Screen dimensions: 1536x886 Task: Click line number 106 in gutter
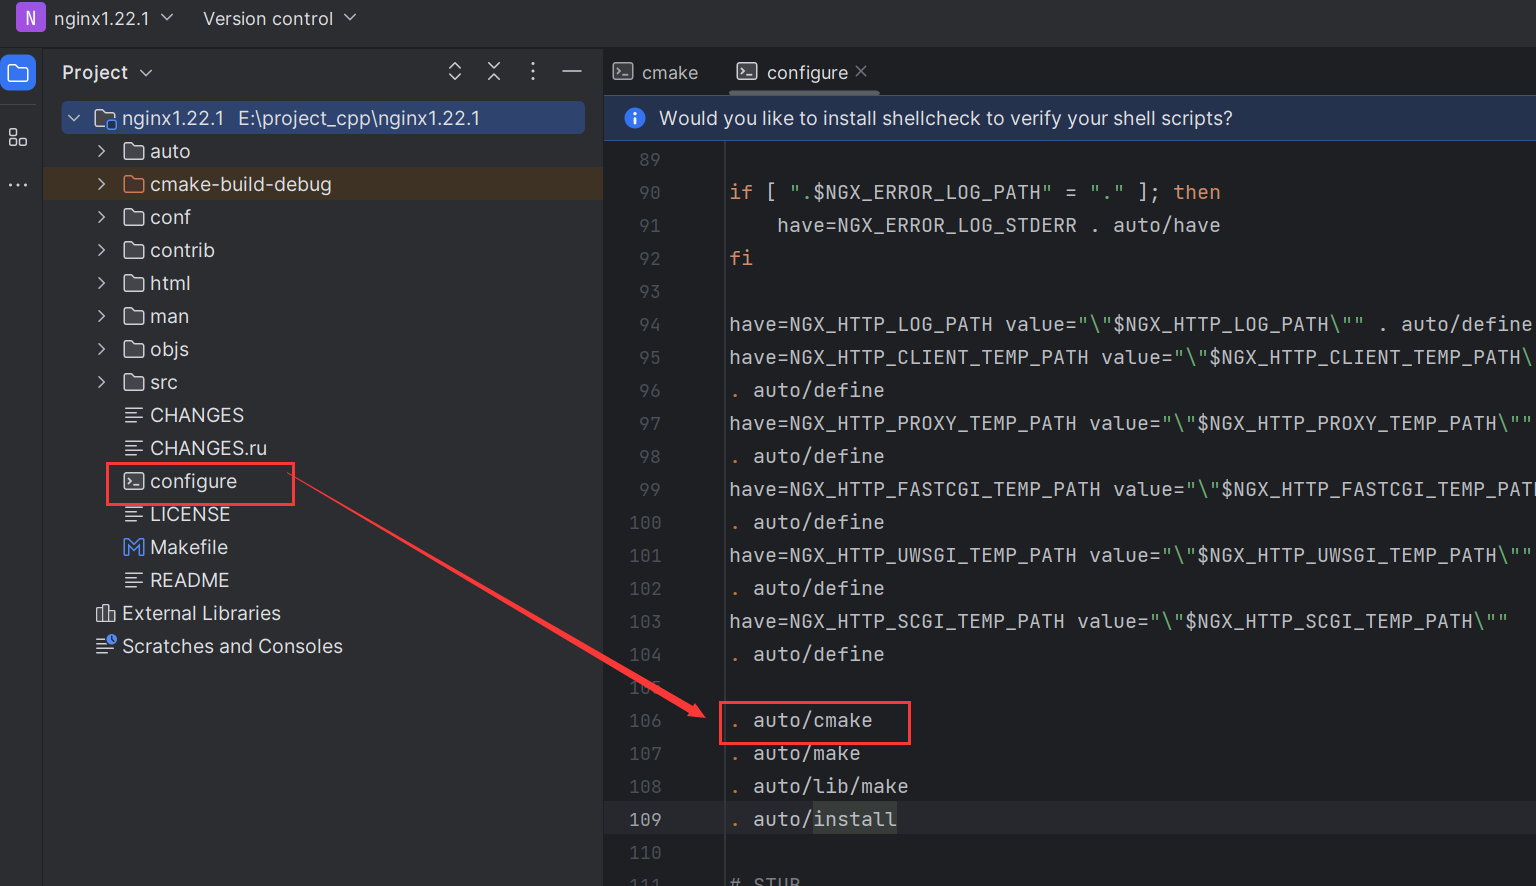pos(645,720)
